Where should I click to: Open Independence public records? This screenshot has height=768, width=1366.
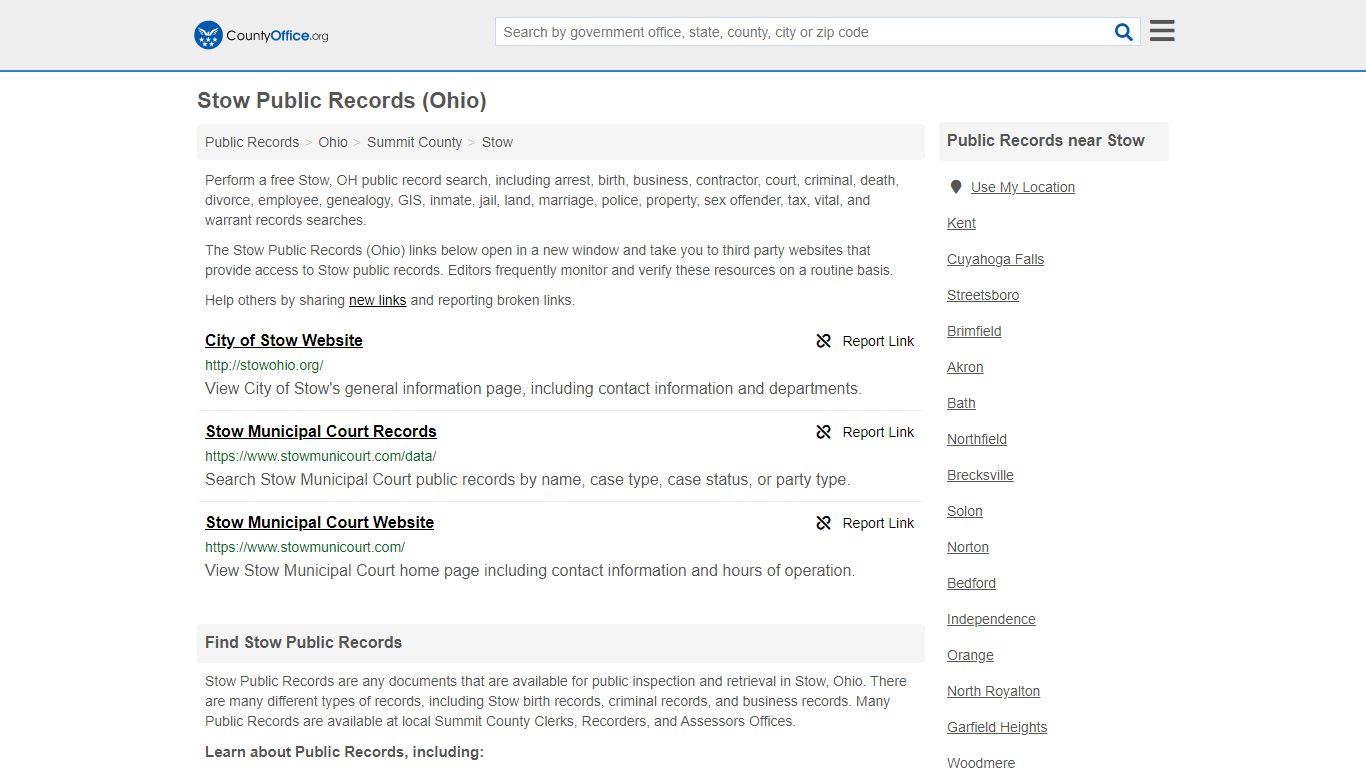tap(991, 619)
